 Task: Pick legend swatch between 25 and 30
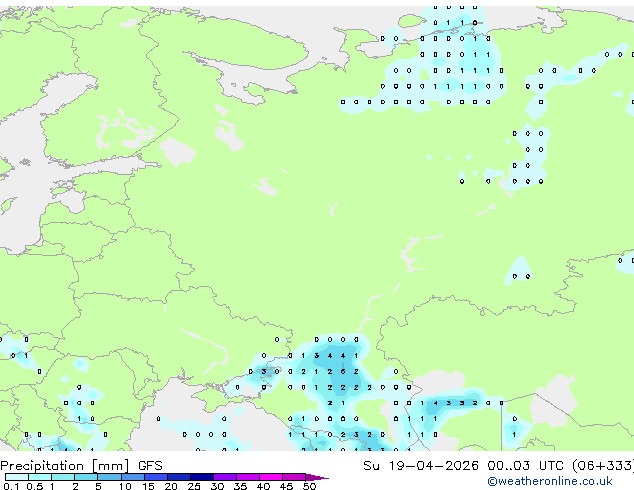click(201, 477)
